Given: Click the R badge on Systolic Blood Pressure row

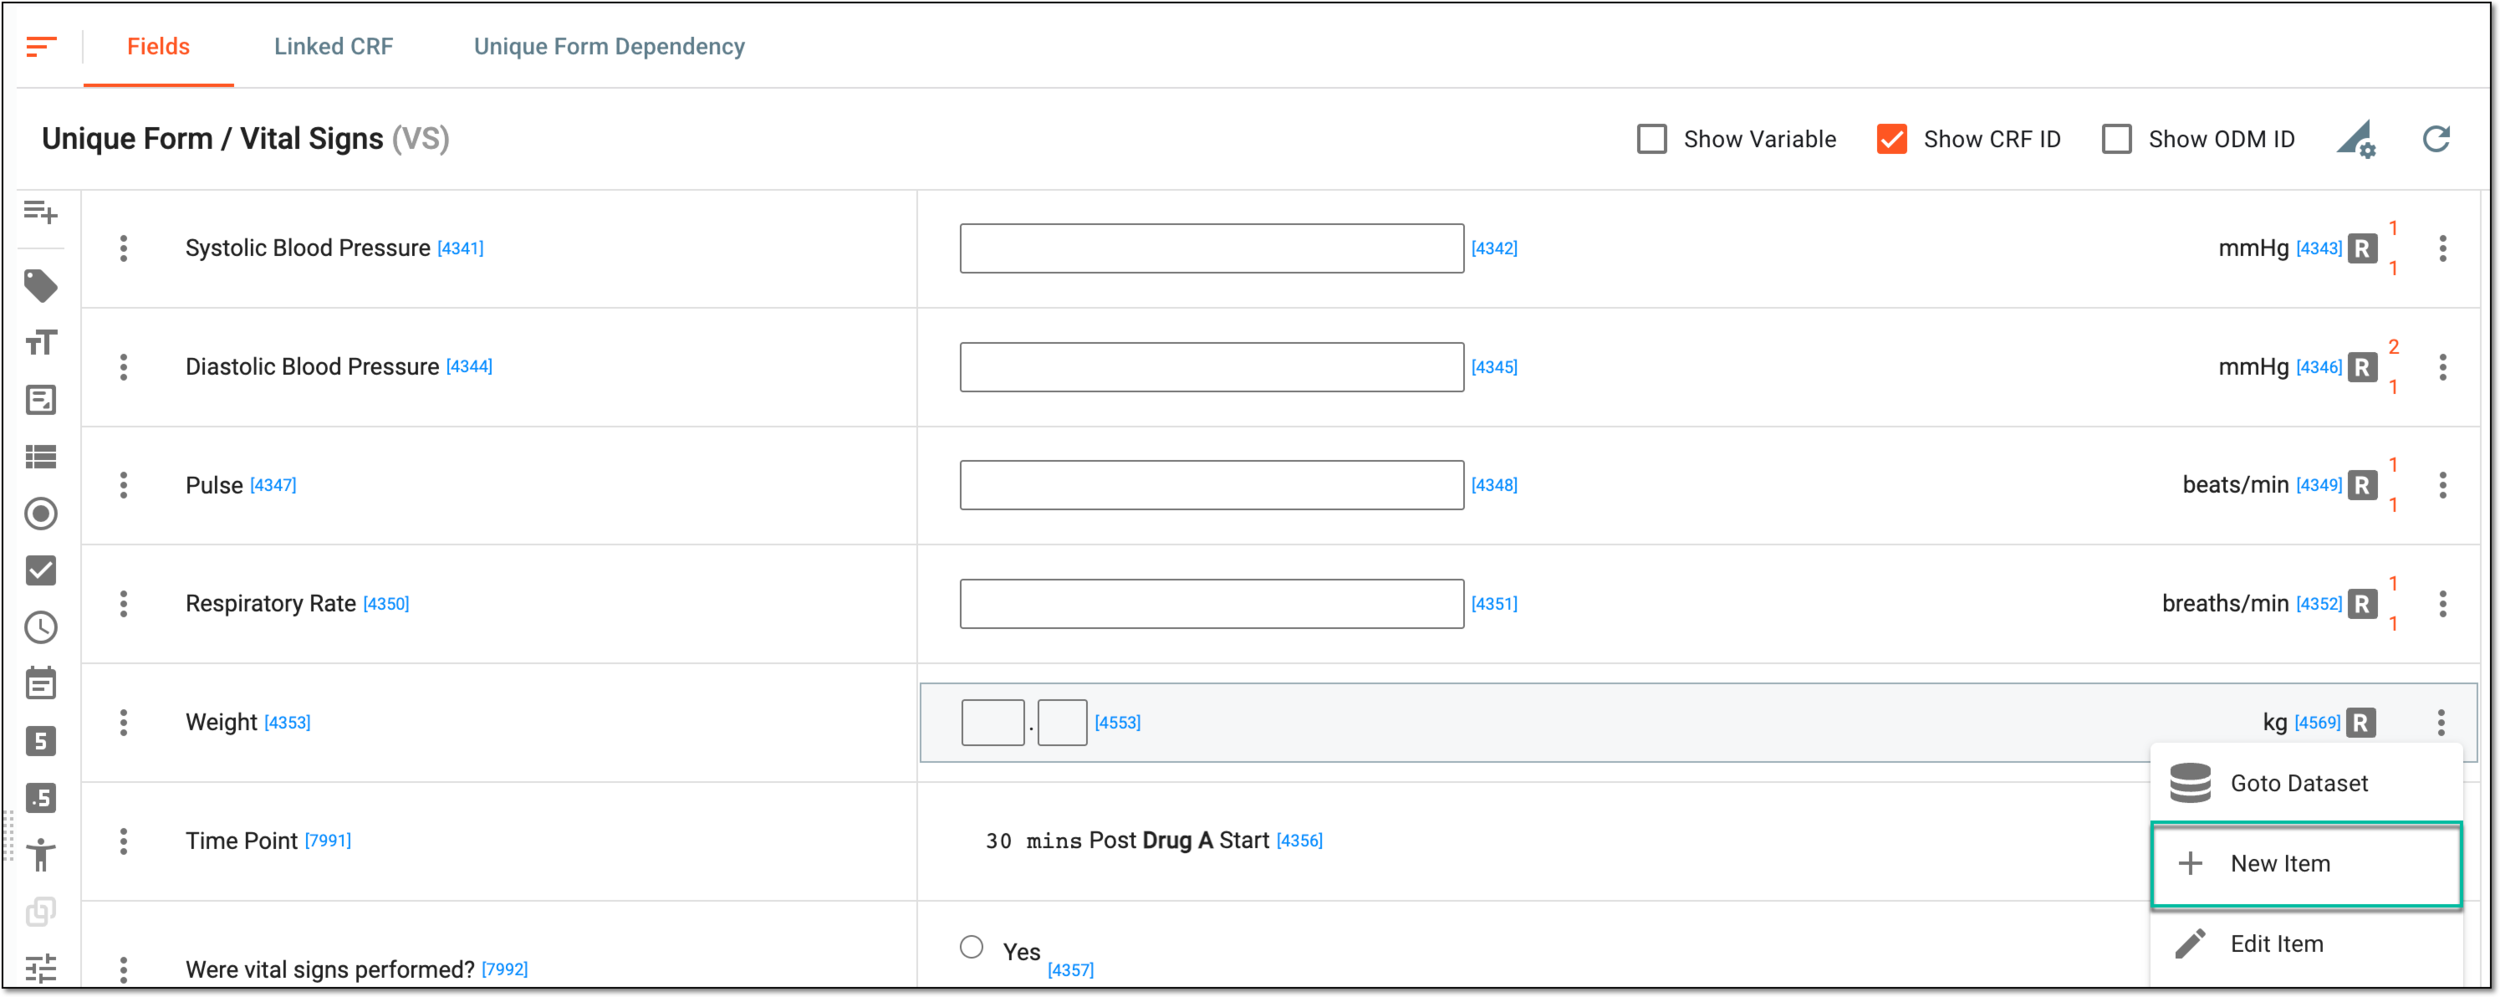Looking at the screenshot, I should tap(2363, 248).
